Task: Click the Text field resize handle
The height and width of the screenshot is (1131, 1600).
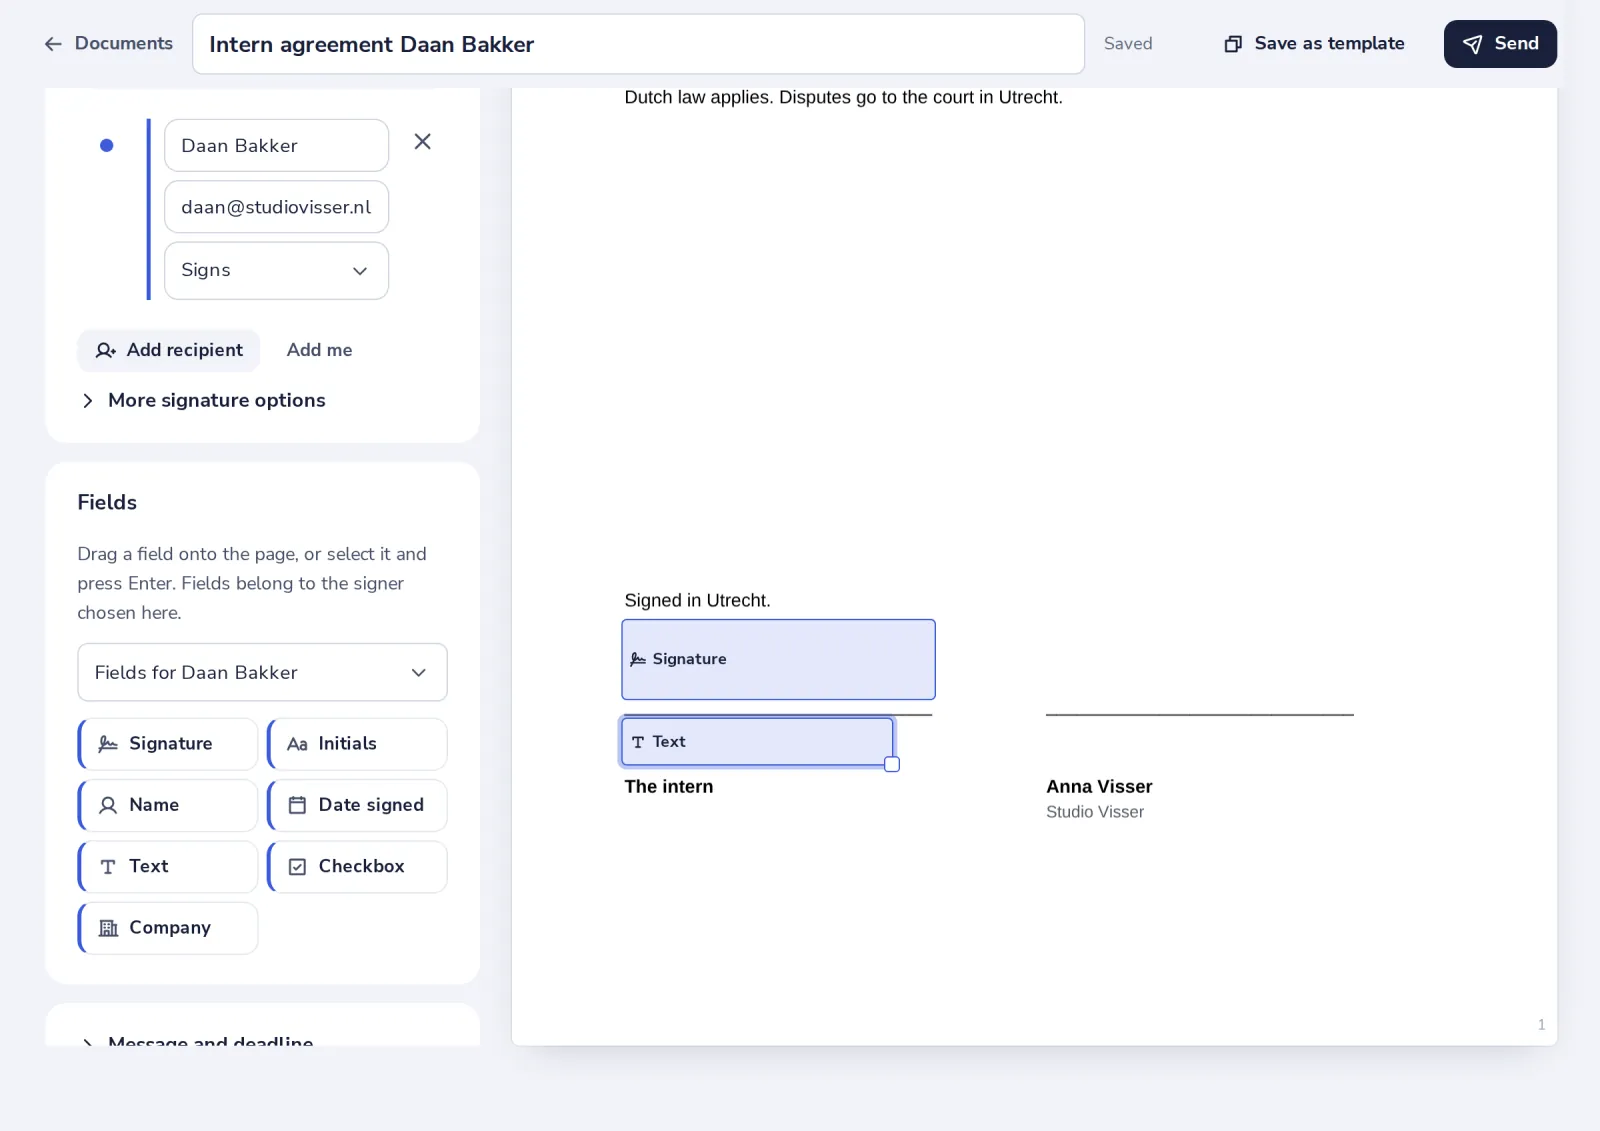Action: (x=892, y=765)
